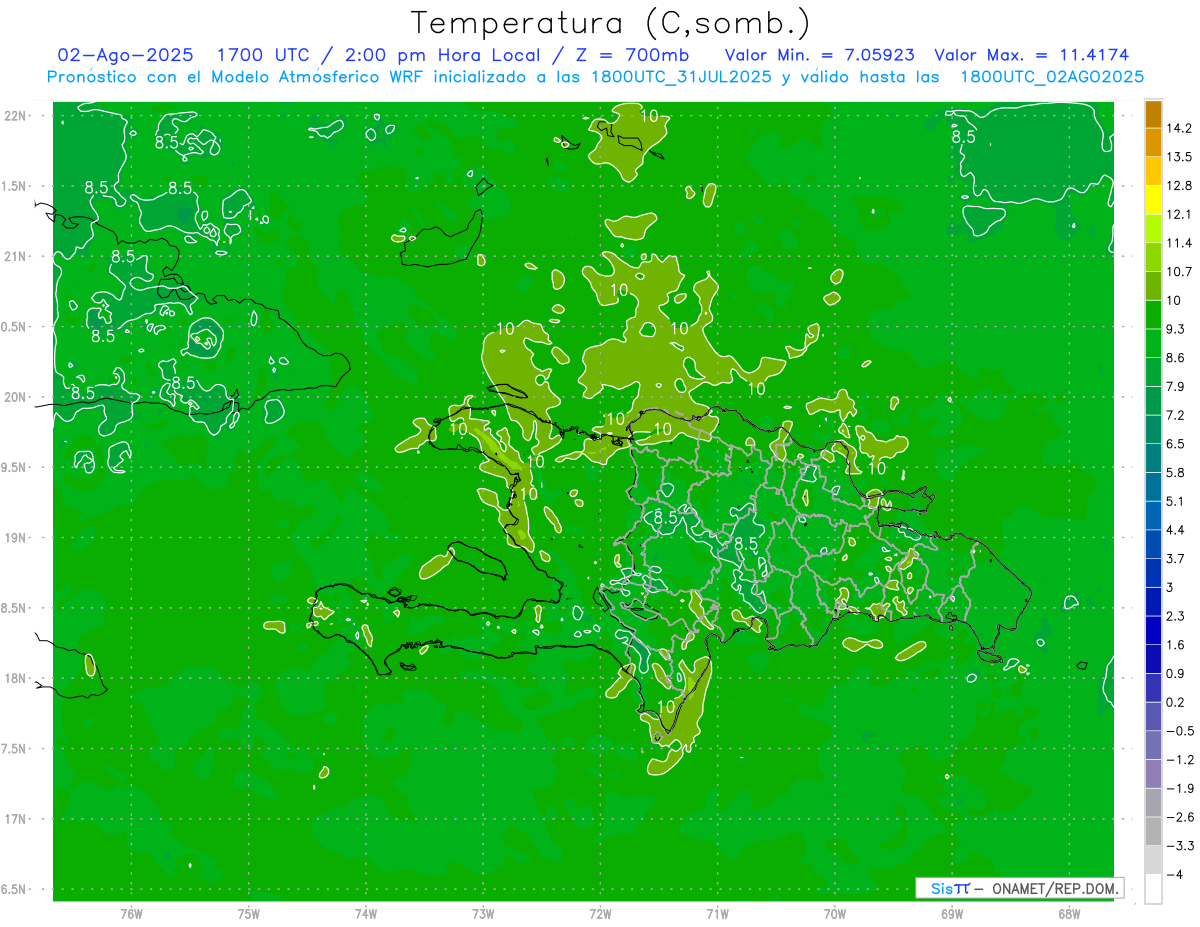Click the '0.5N' latitude axis label

pos(15,327)
